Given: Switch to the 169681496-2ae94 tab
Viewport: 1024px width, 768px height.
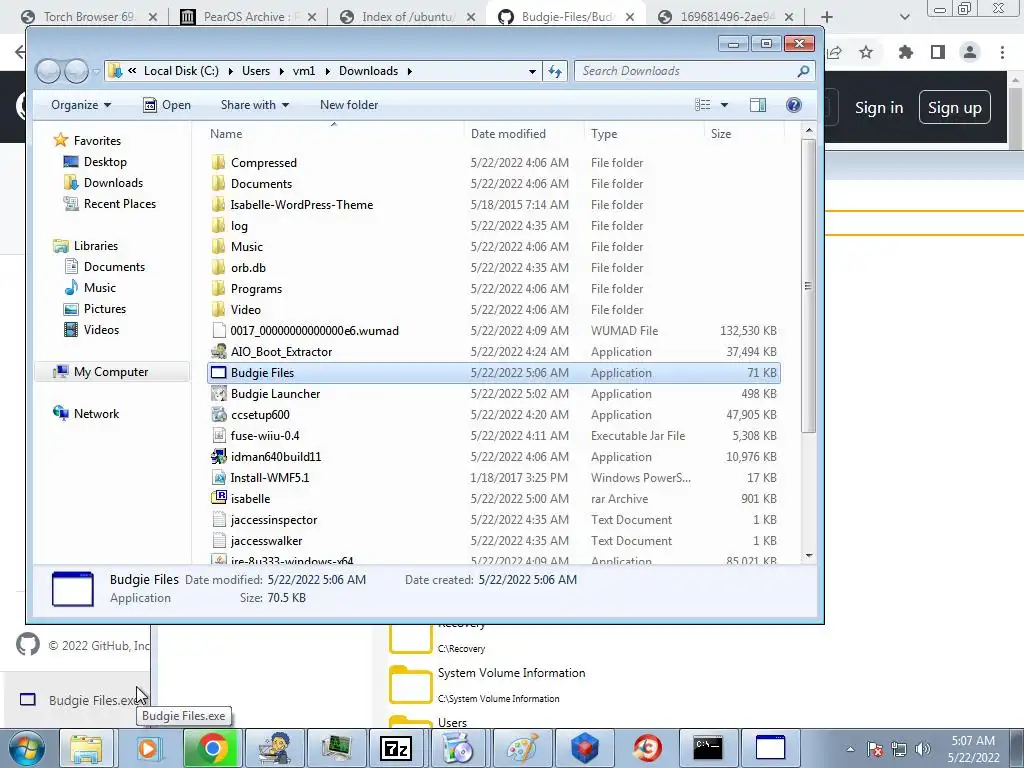Looking at the screenshot, I should tap(726, 17).
